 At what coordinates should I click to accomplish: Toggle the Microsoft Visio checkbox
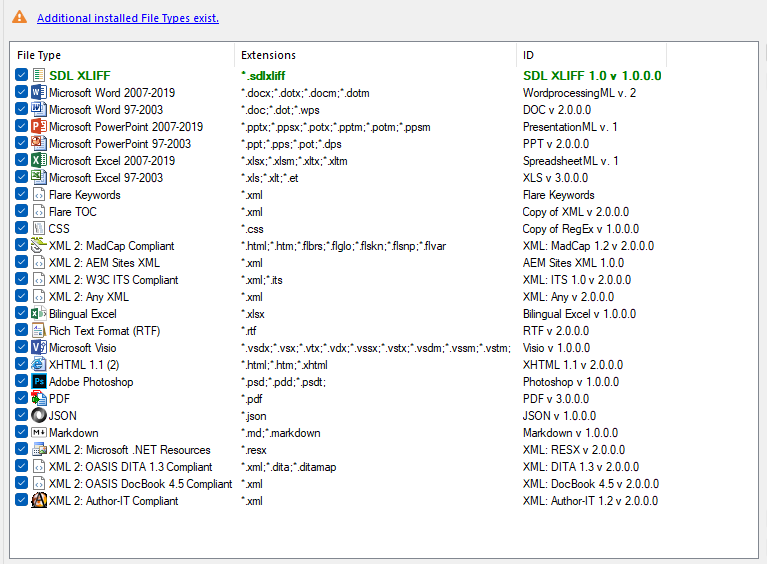click(21, 347)
